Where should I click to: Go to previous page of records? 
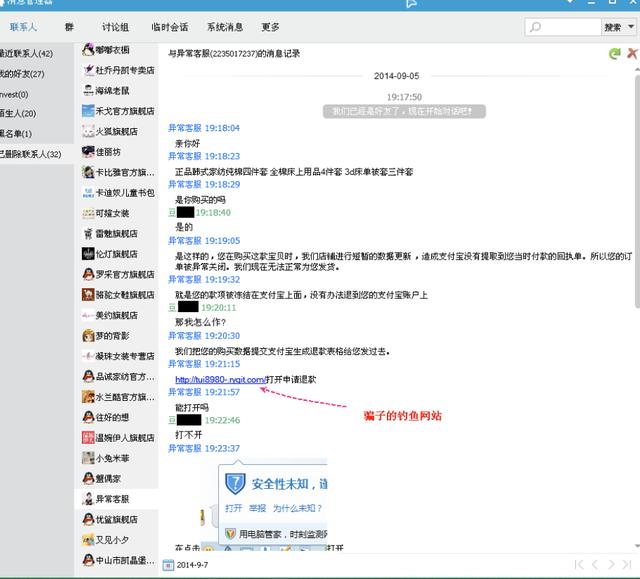(595, 564)
